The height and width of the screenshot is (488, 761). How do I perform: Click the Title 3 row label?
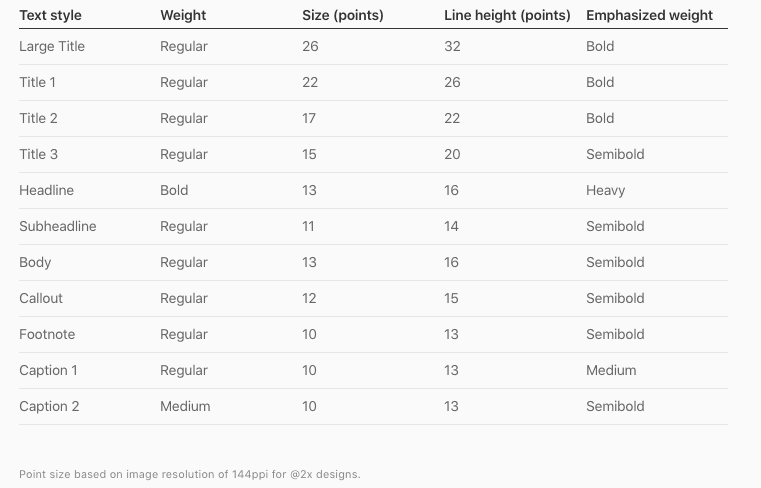pyautogui.click(x=38, y=154)
